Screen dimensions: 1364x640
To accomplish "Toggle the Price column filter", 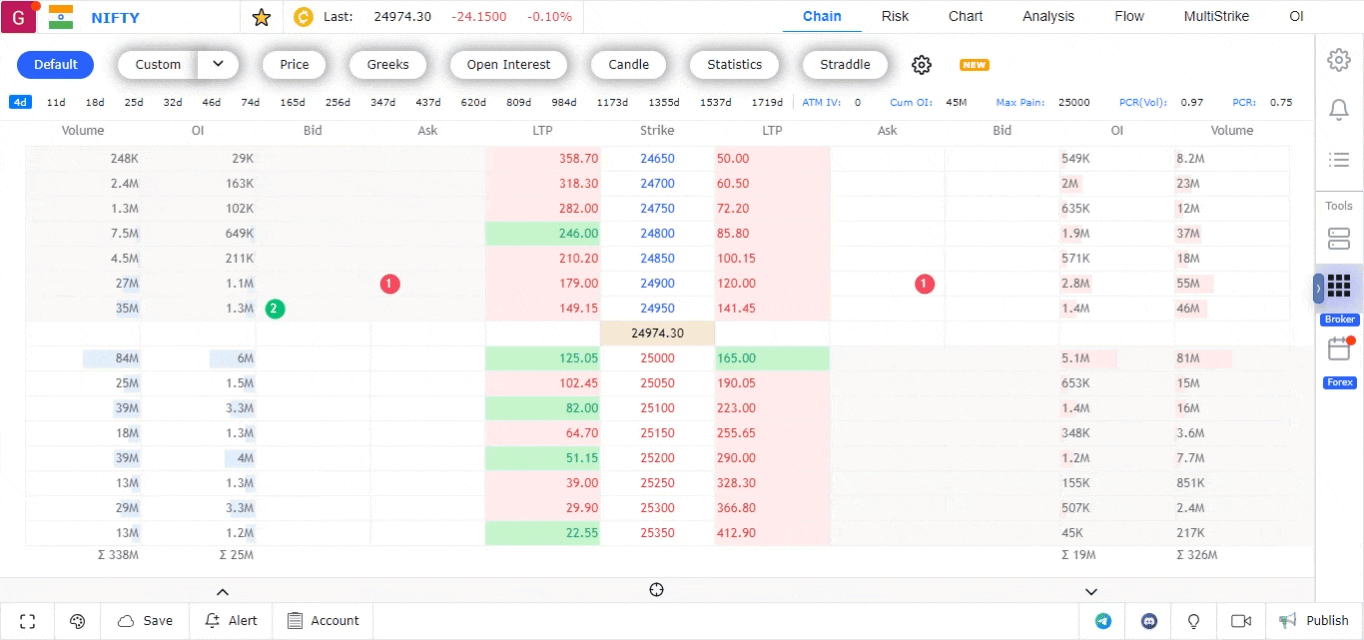I will [x=293, y=64].
